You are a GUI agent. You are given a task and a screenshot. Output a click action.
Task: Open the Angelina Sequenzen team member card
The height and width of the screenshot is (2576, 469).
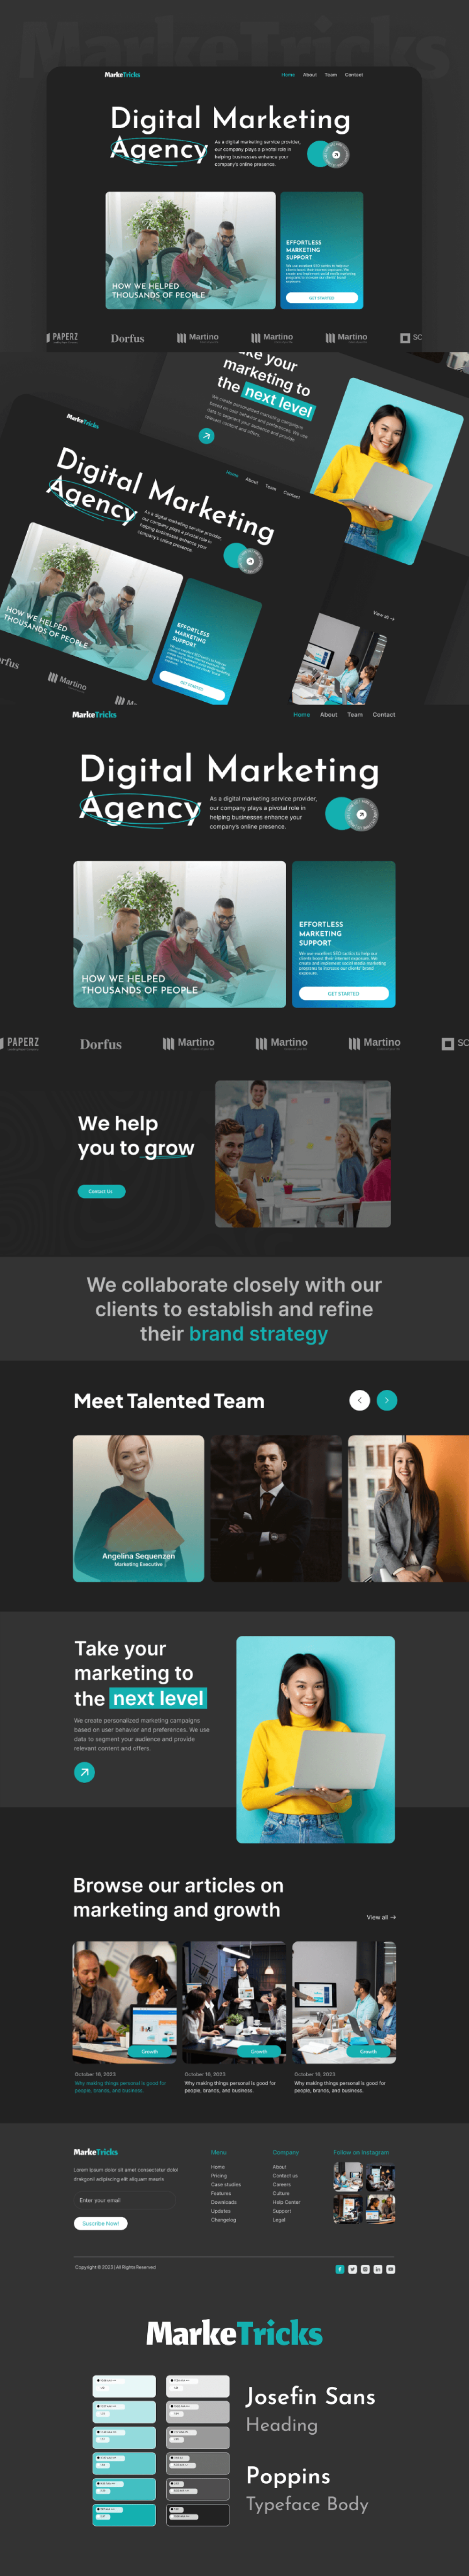(x=138, y=1508)
